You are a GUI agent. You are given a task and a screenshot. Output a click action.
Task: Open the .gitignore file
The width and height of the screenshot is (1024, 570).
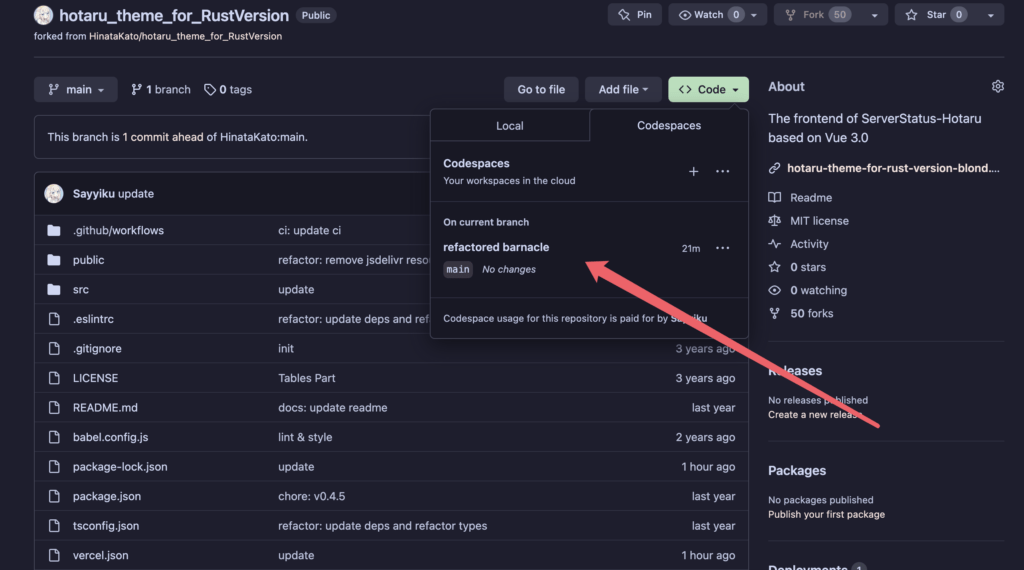pos(97,349)
